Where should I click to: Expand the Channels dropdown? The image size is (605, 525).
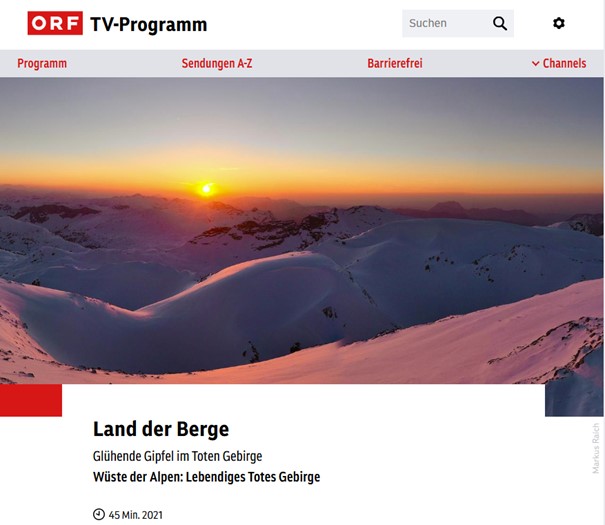coord(559,63)
